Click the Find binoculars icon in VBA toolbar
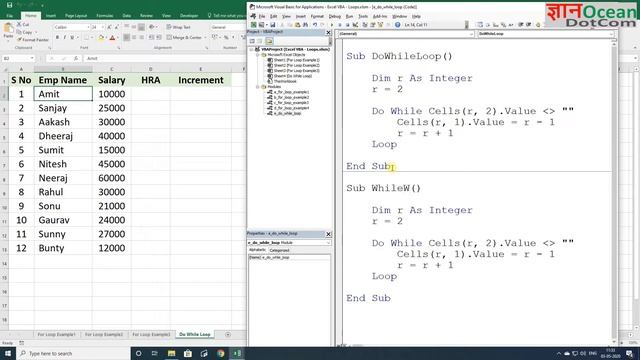Screen dimensions: 640x360 tap(306, 25)
